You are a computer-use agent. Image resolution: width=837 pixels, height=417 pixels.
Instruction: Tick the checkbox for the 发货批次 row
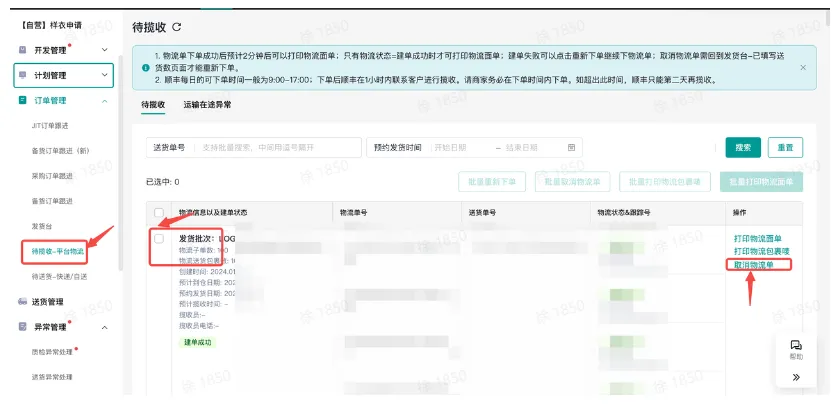click(159, 239)
